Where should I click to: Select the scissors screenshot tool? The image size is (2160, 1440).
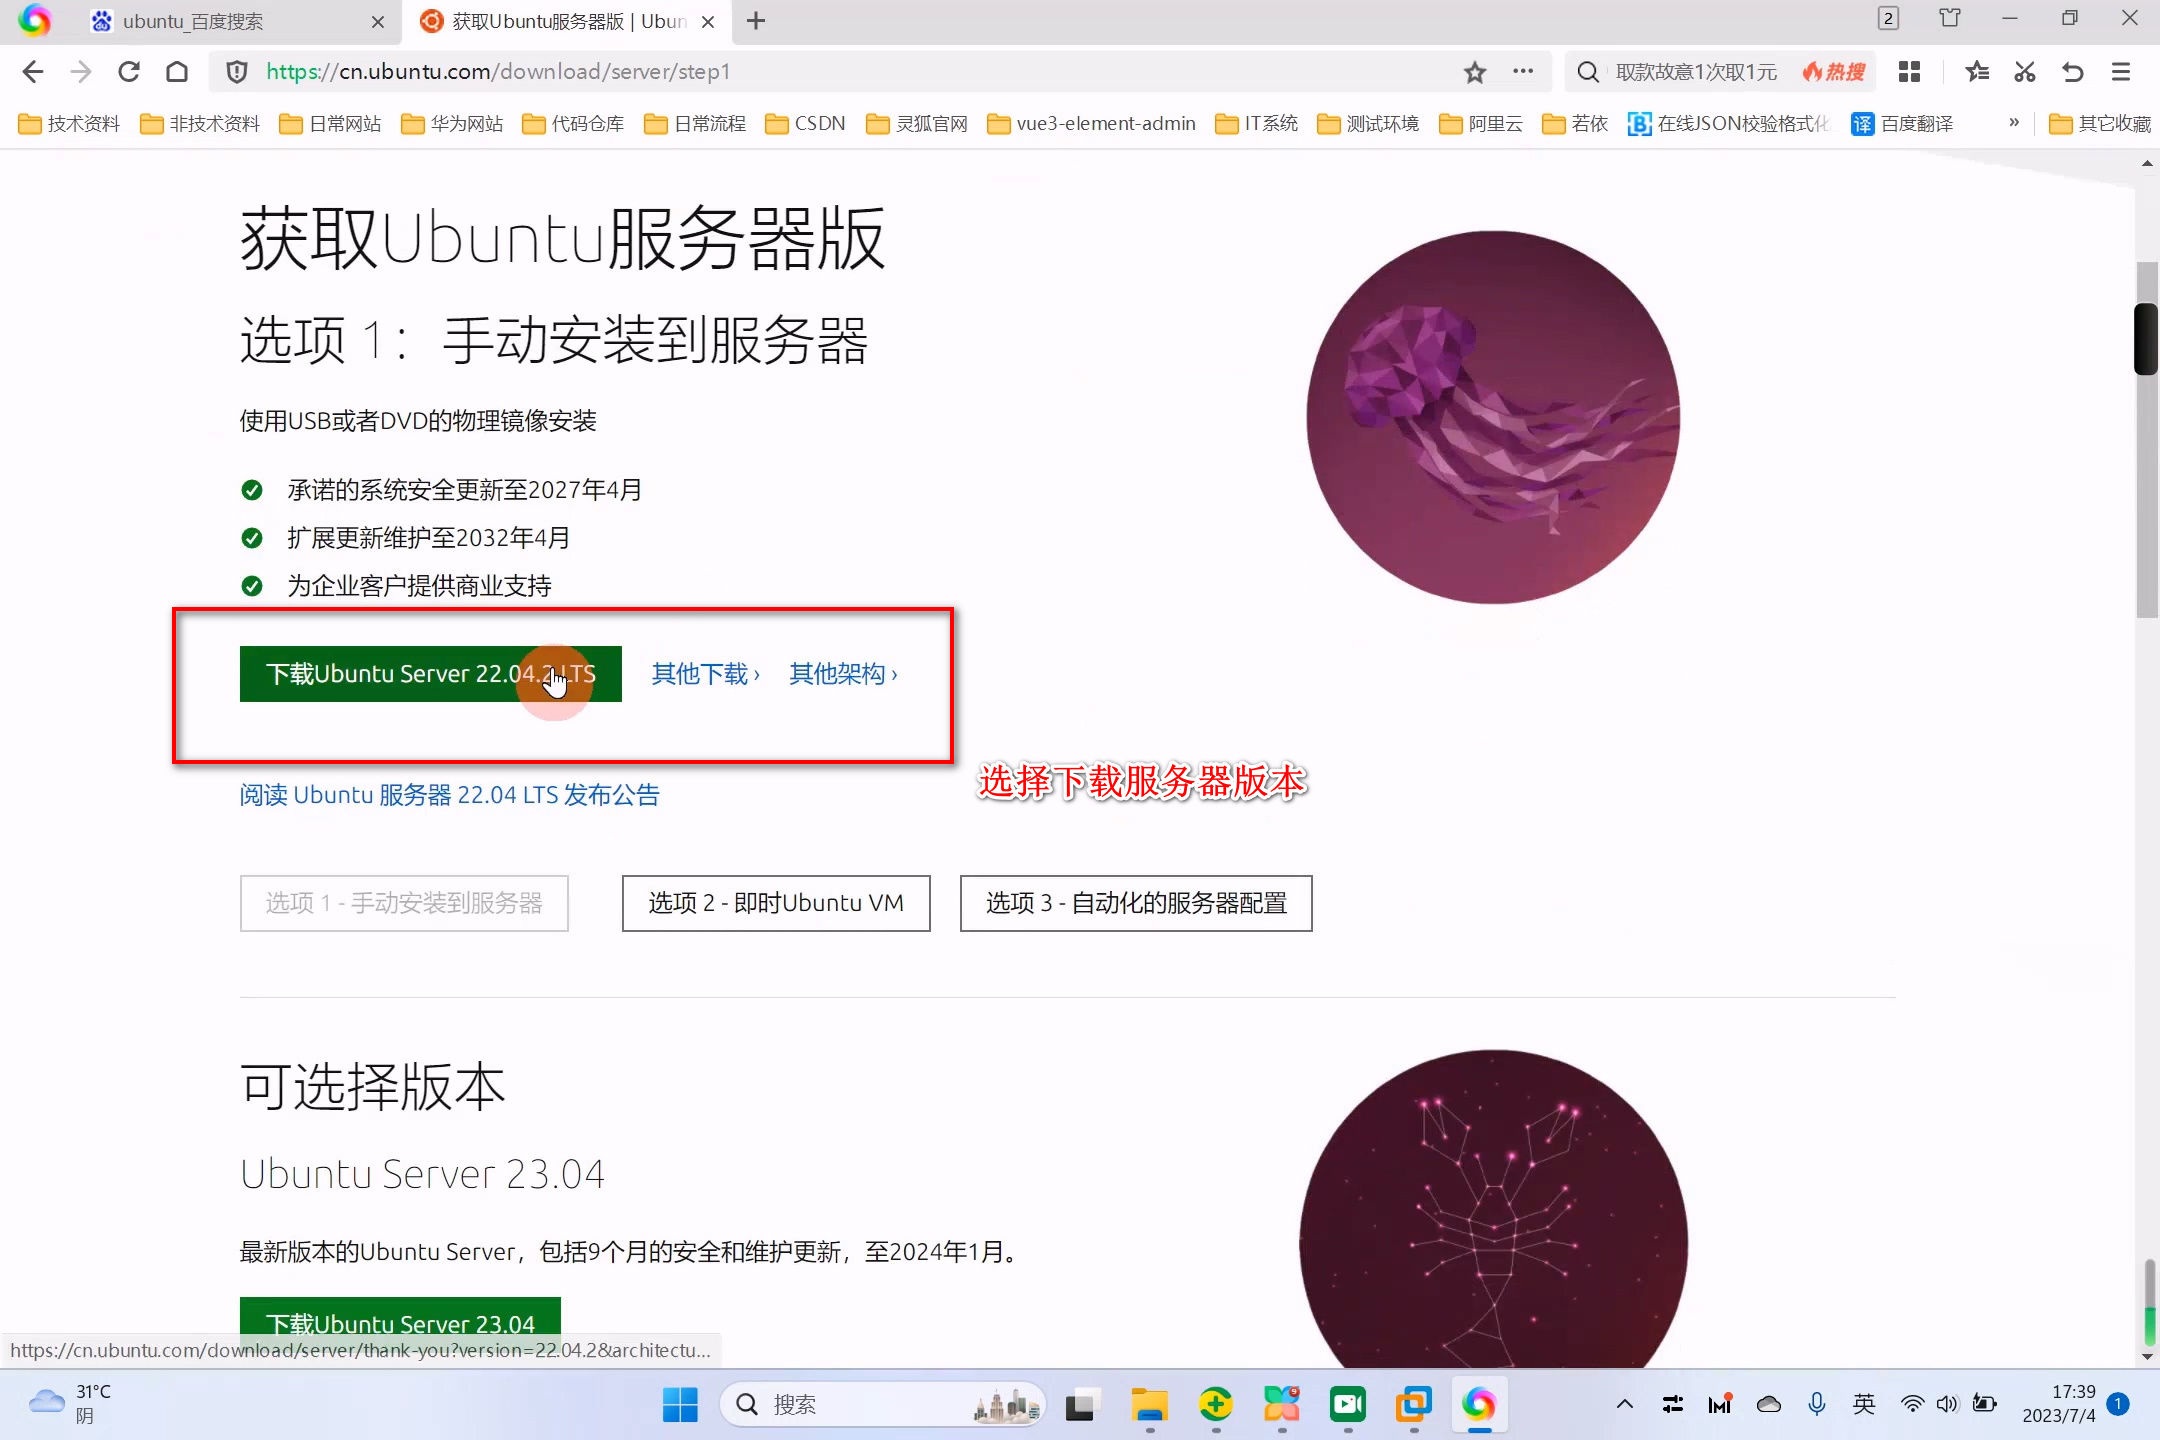(x=2025, y=72)
